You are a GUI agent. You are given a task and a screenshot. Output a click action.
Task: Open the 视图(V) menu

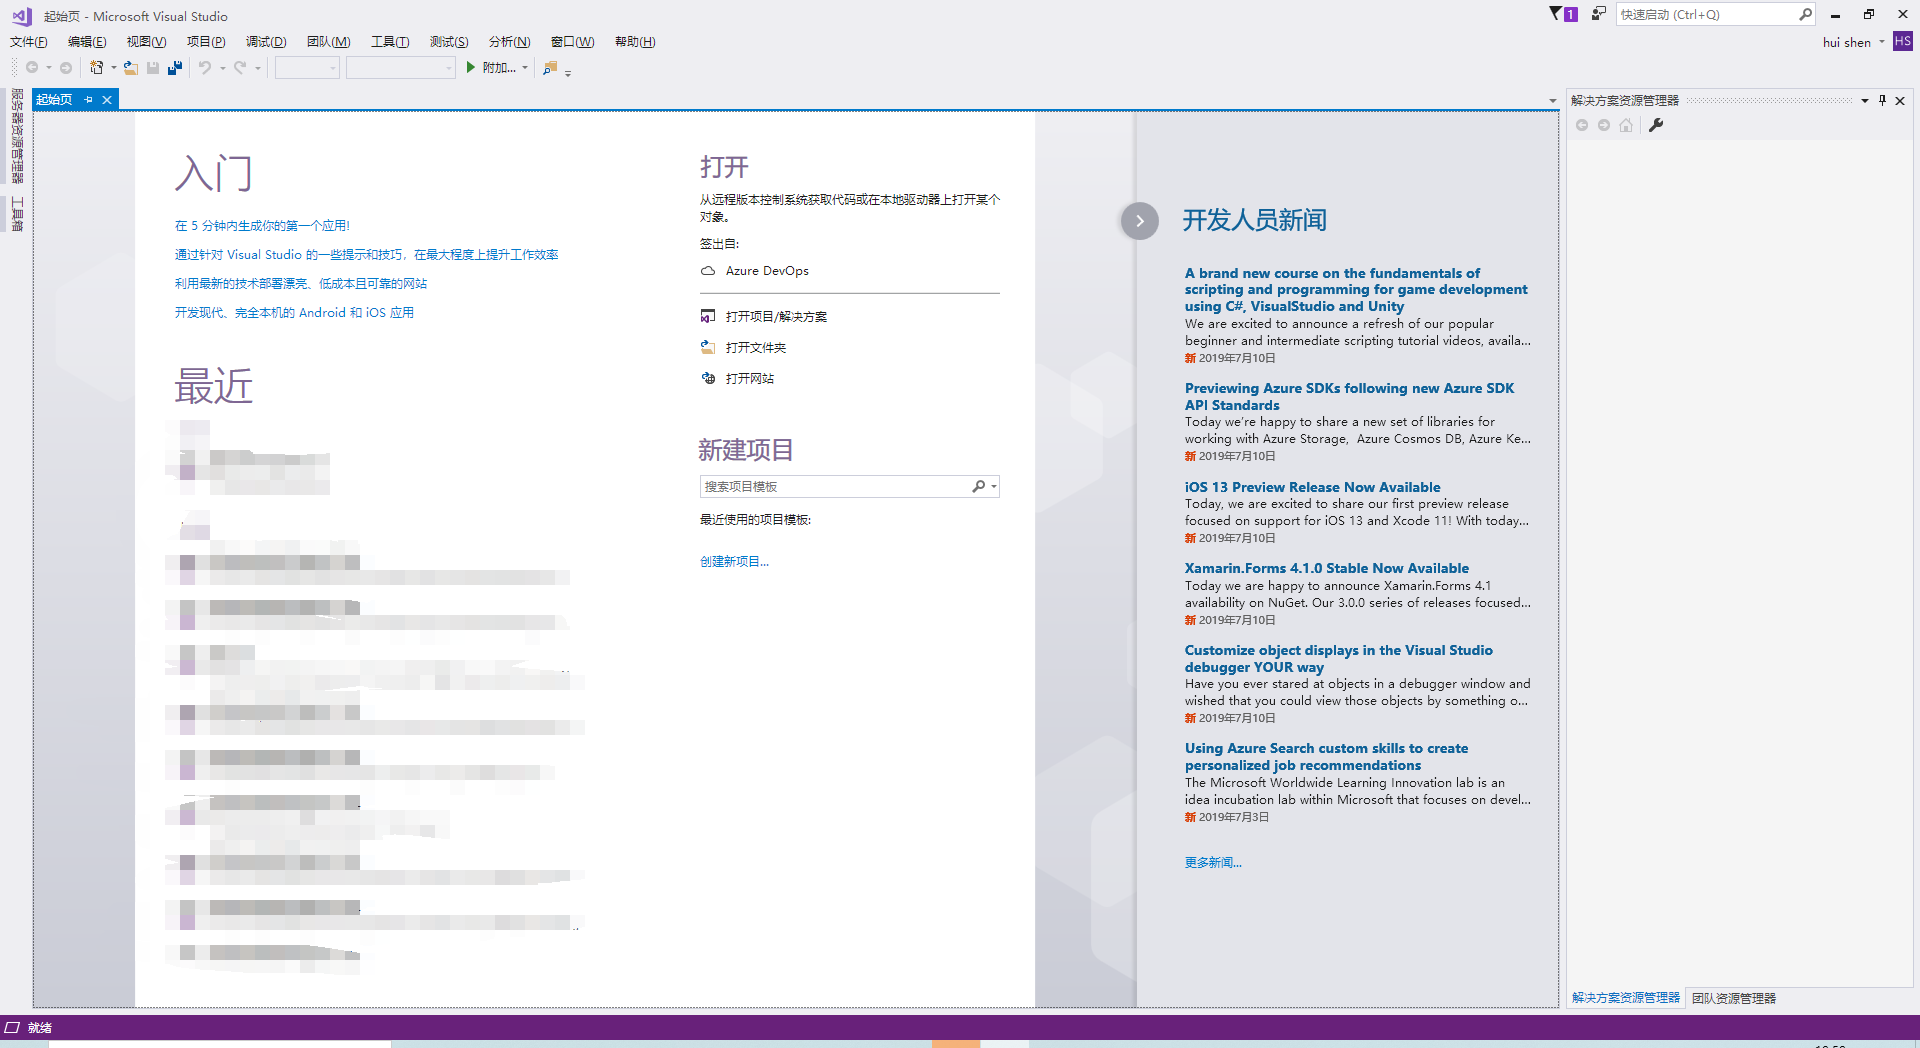pyautogui.click(x=146, y=41)
